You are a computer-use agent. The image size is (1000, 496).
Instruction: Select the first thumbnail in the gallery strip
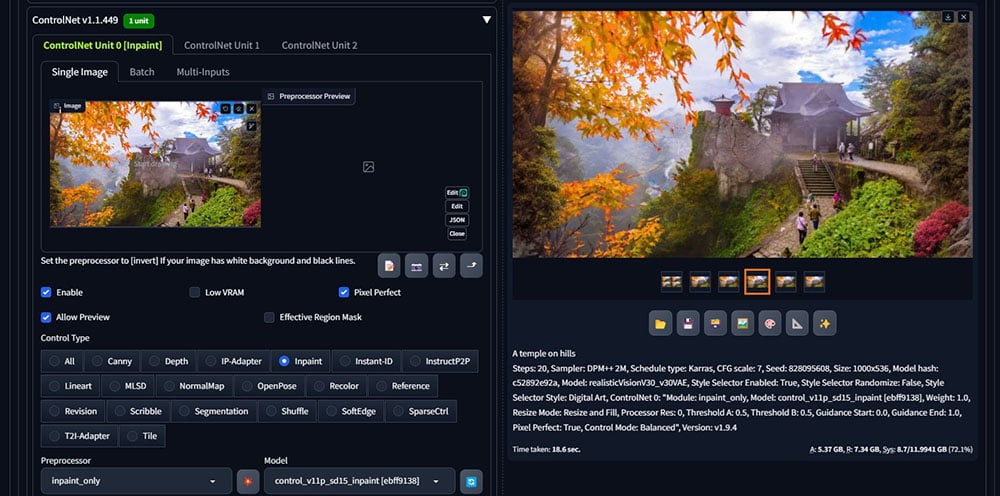672,283
